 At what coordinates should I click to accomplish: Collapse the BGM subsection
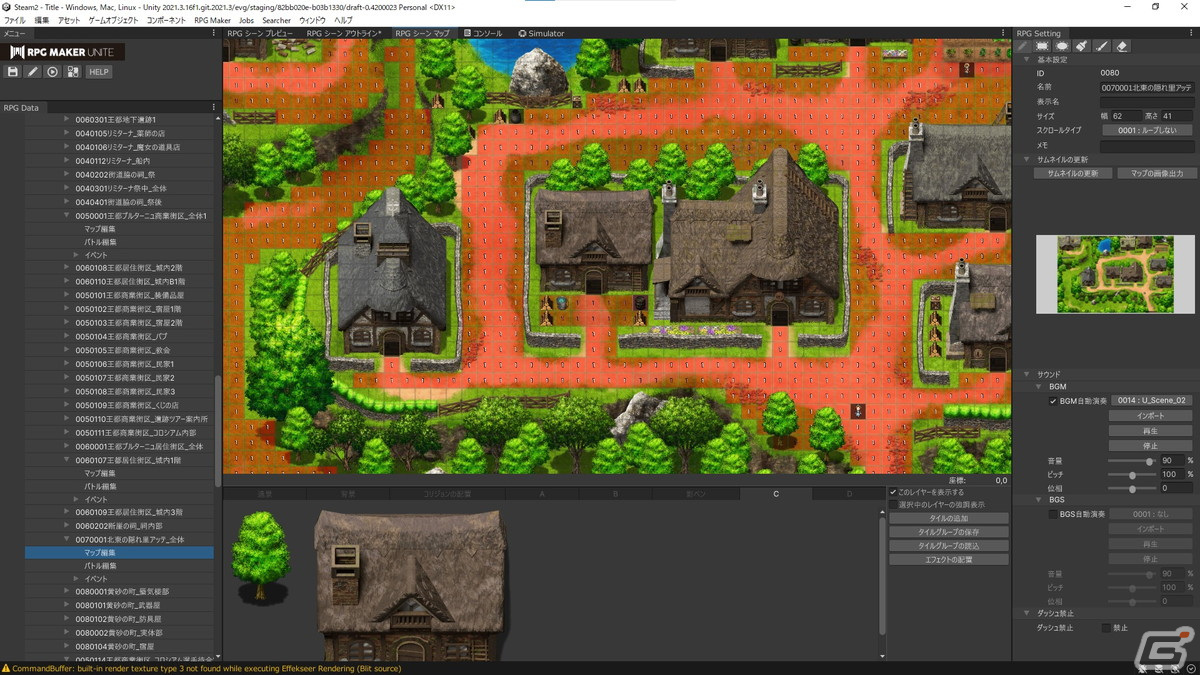[x=1039, y=386]
